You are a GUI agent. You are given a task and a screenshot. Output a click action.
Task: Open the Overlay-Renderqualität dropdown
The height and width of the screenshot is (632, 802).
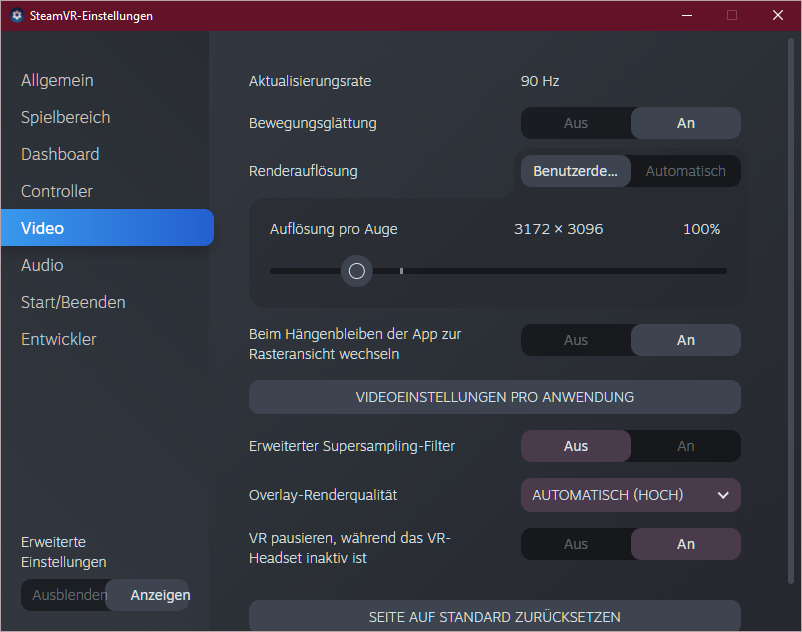[631, 495]
